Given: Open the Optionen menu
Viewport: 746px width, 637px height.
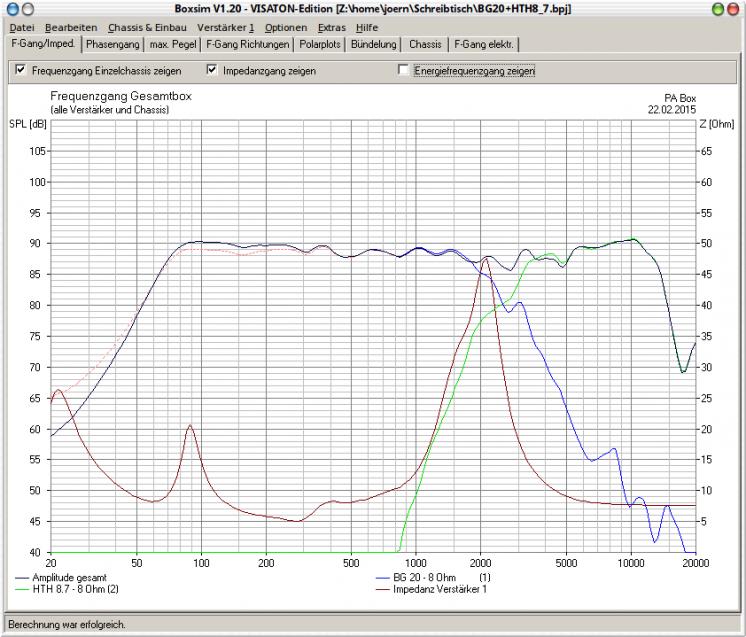Looking at the screenshot, I should (x=287, y=27).
